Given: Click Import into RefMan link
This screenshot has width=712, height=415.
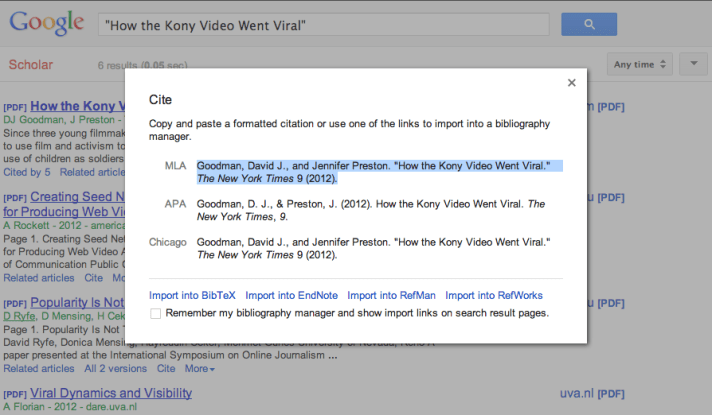Looking at the screenshot, I should point(391,295).
